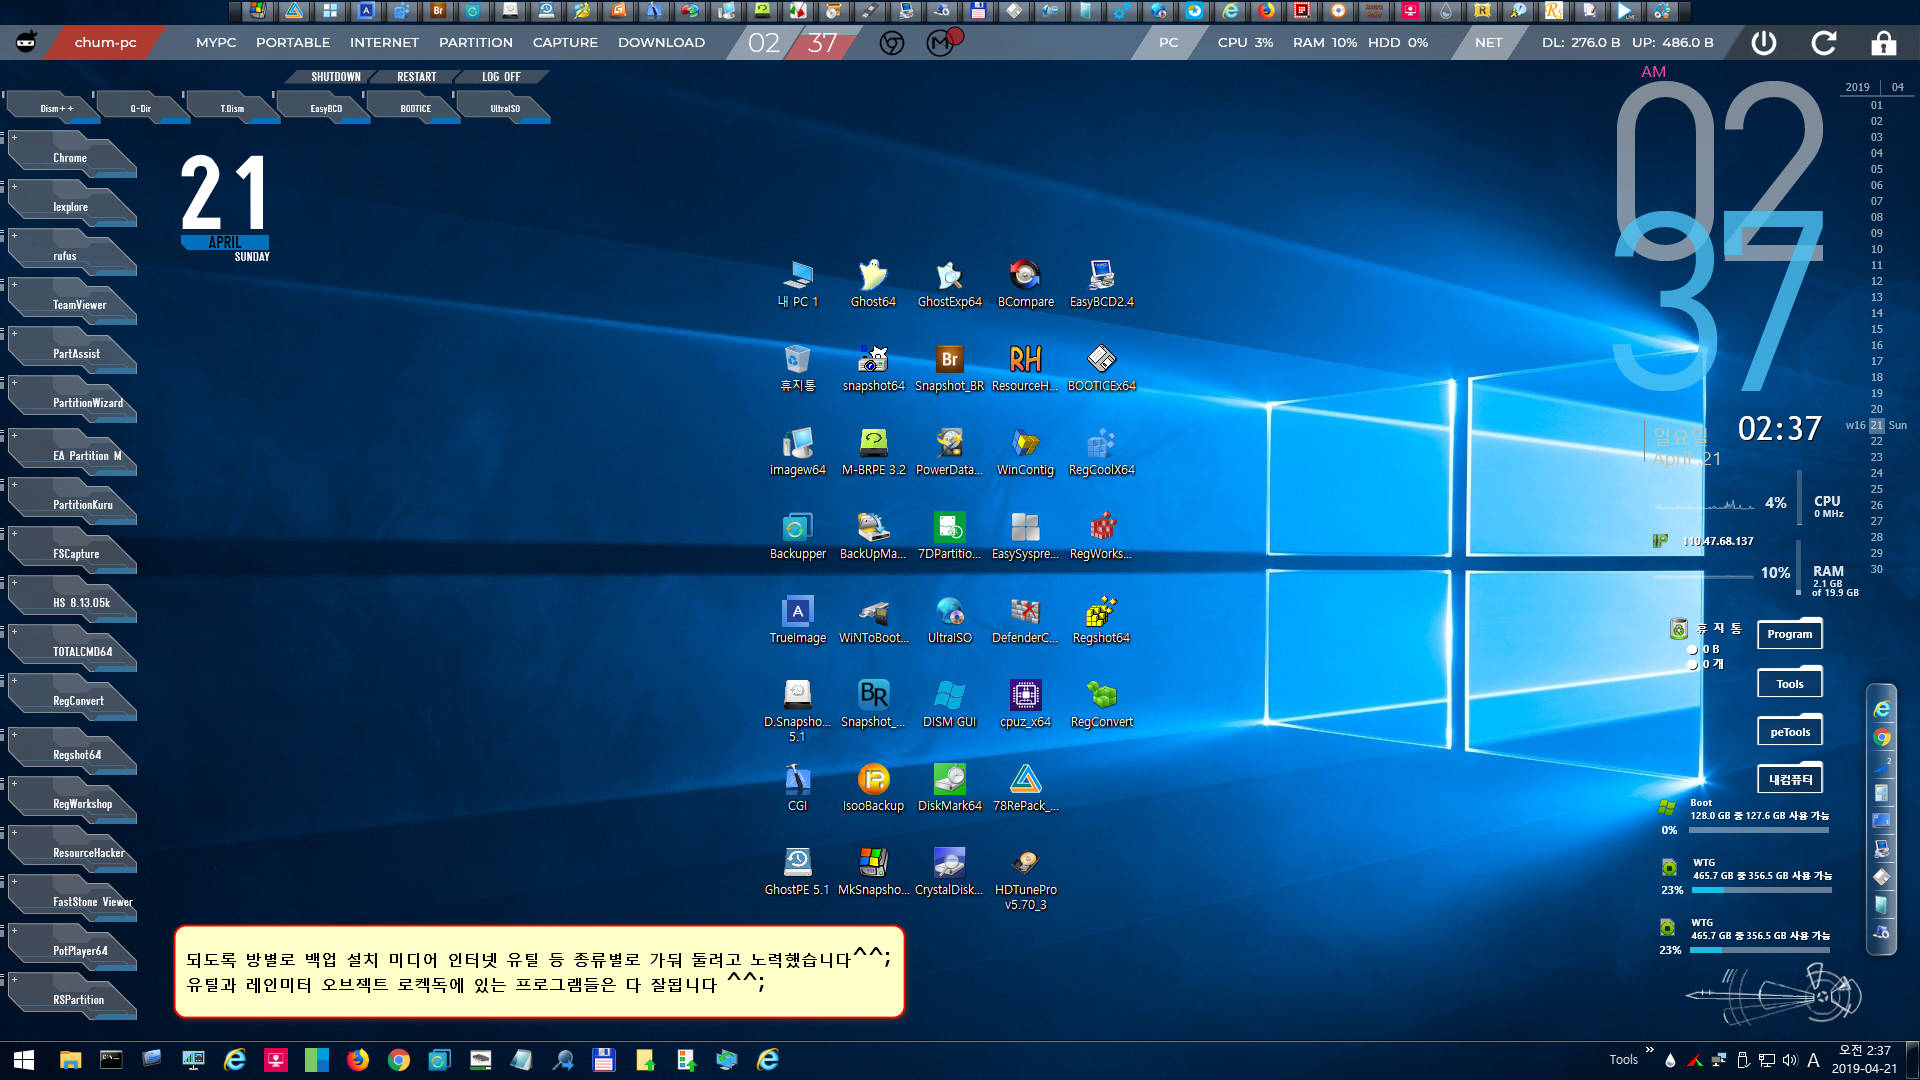1920x1080 pixels.
Task: Launch BCompare from the desktop
Action: click(x=1025, y=282)
